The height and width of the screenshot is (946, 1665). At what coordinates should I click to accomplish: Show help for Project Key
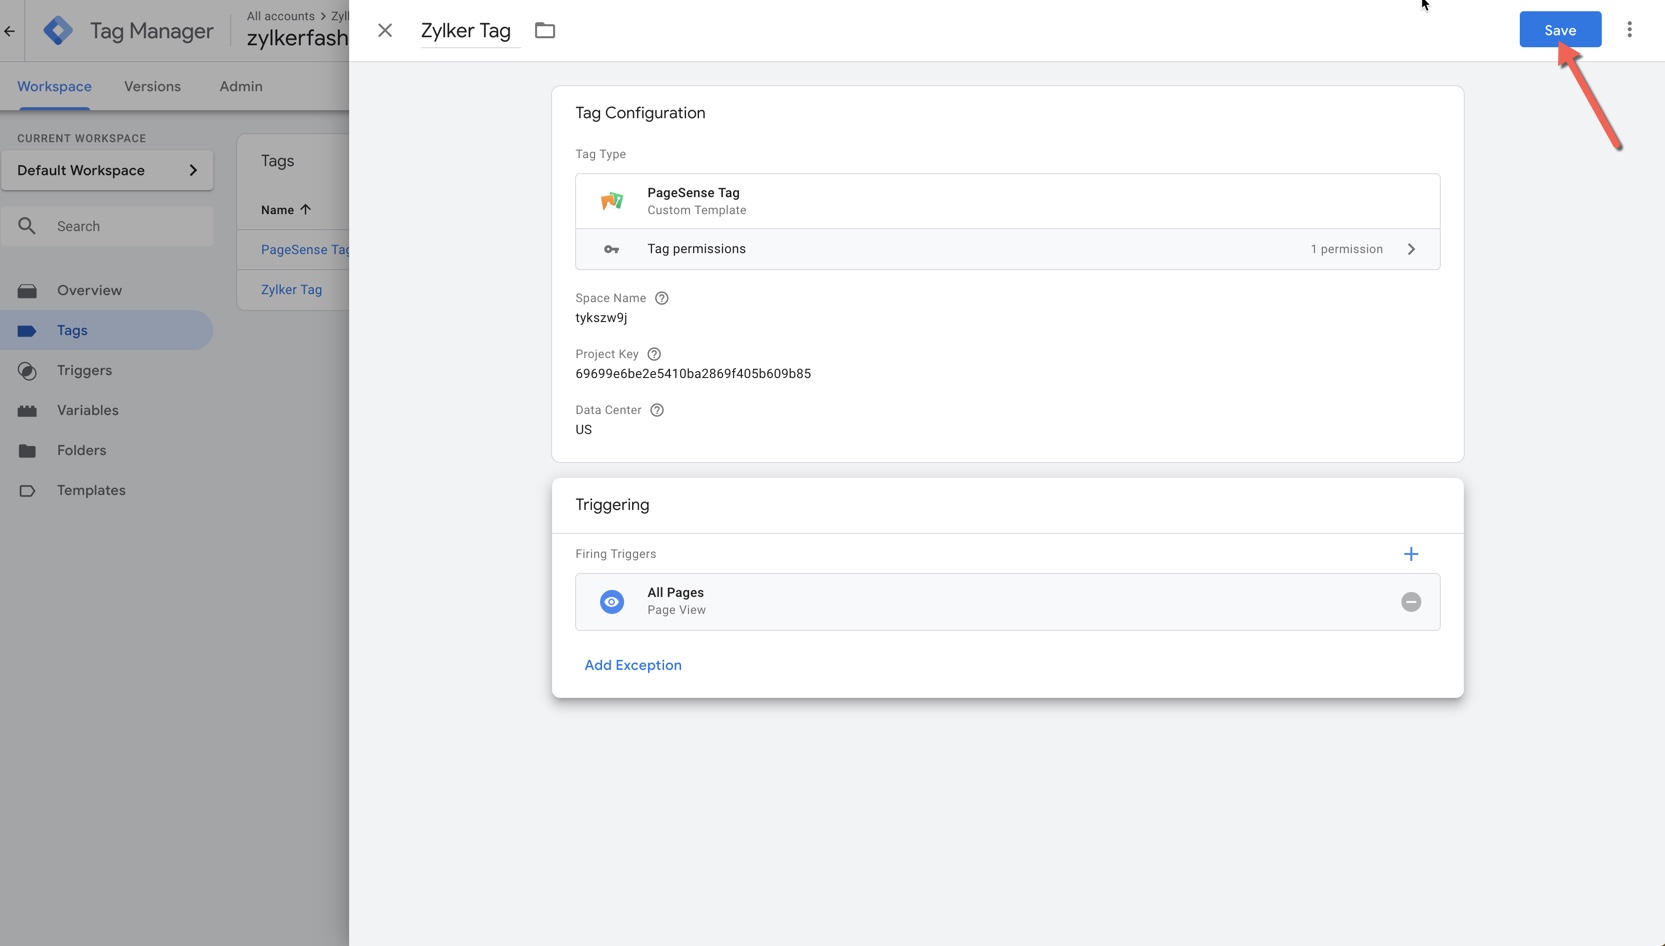[x=654, y=354]
